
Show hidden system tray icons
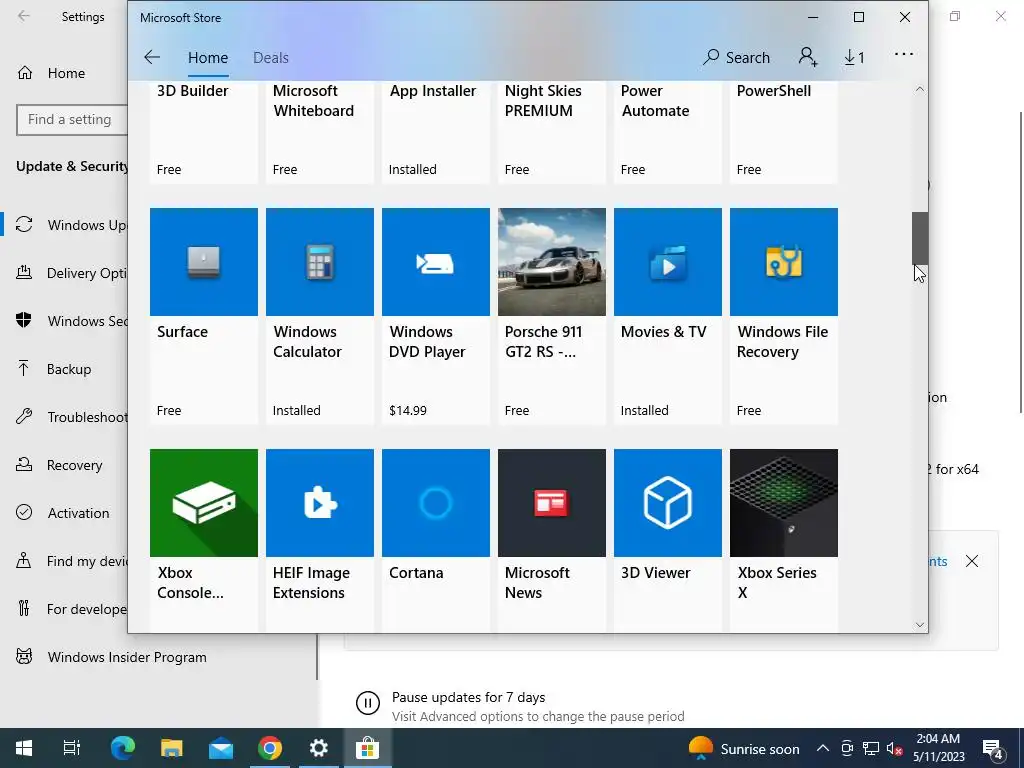click(x=823, y=748)
